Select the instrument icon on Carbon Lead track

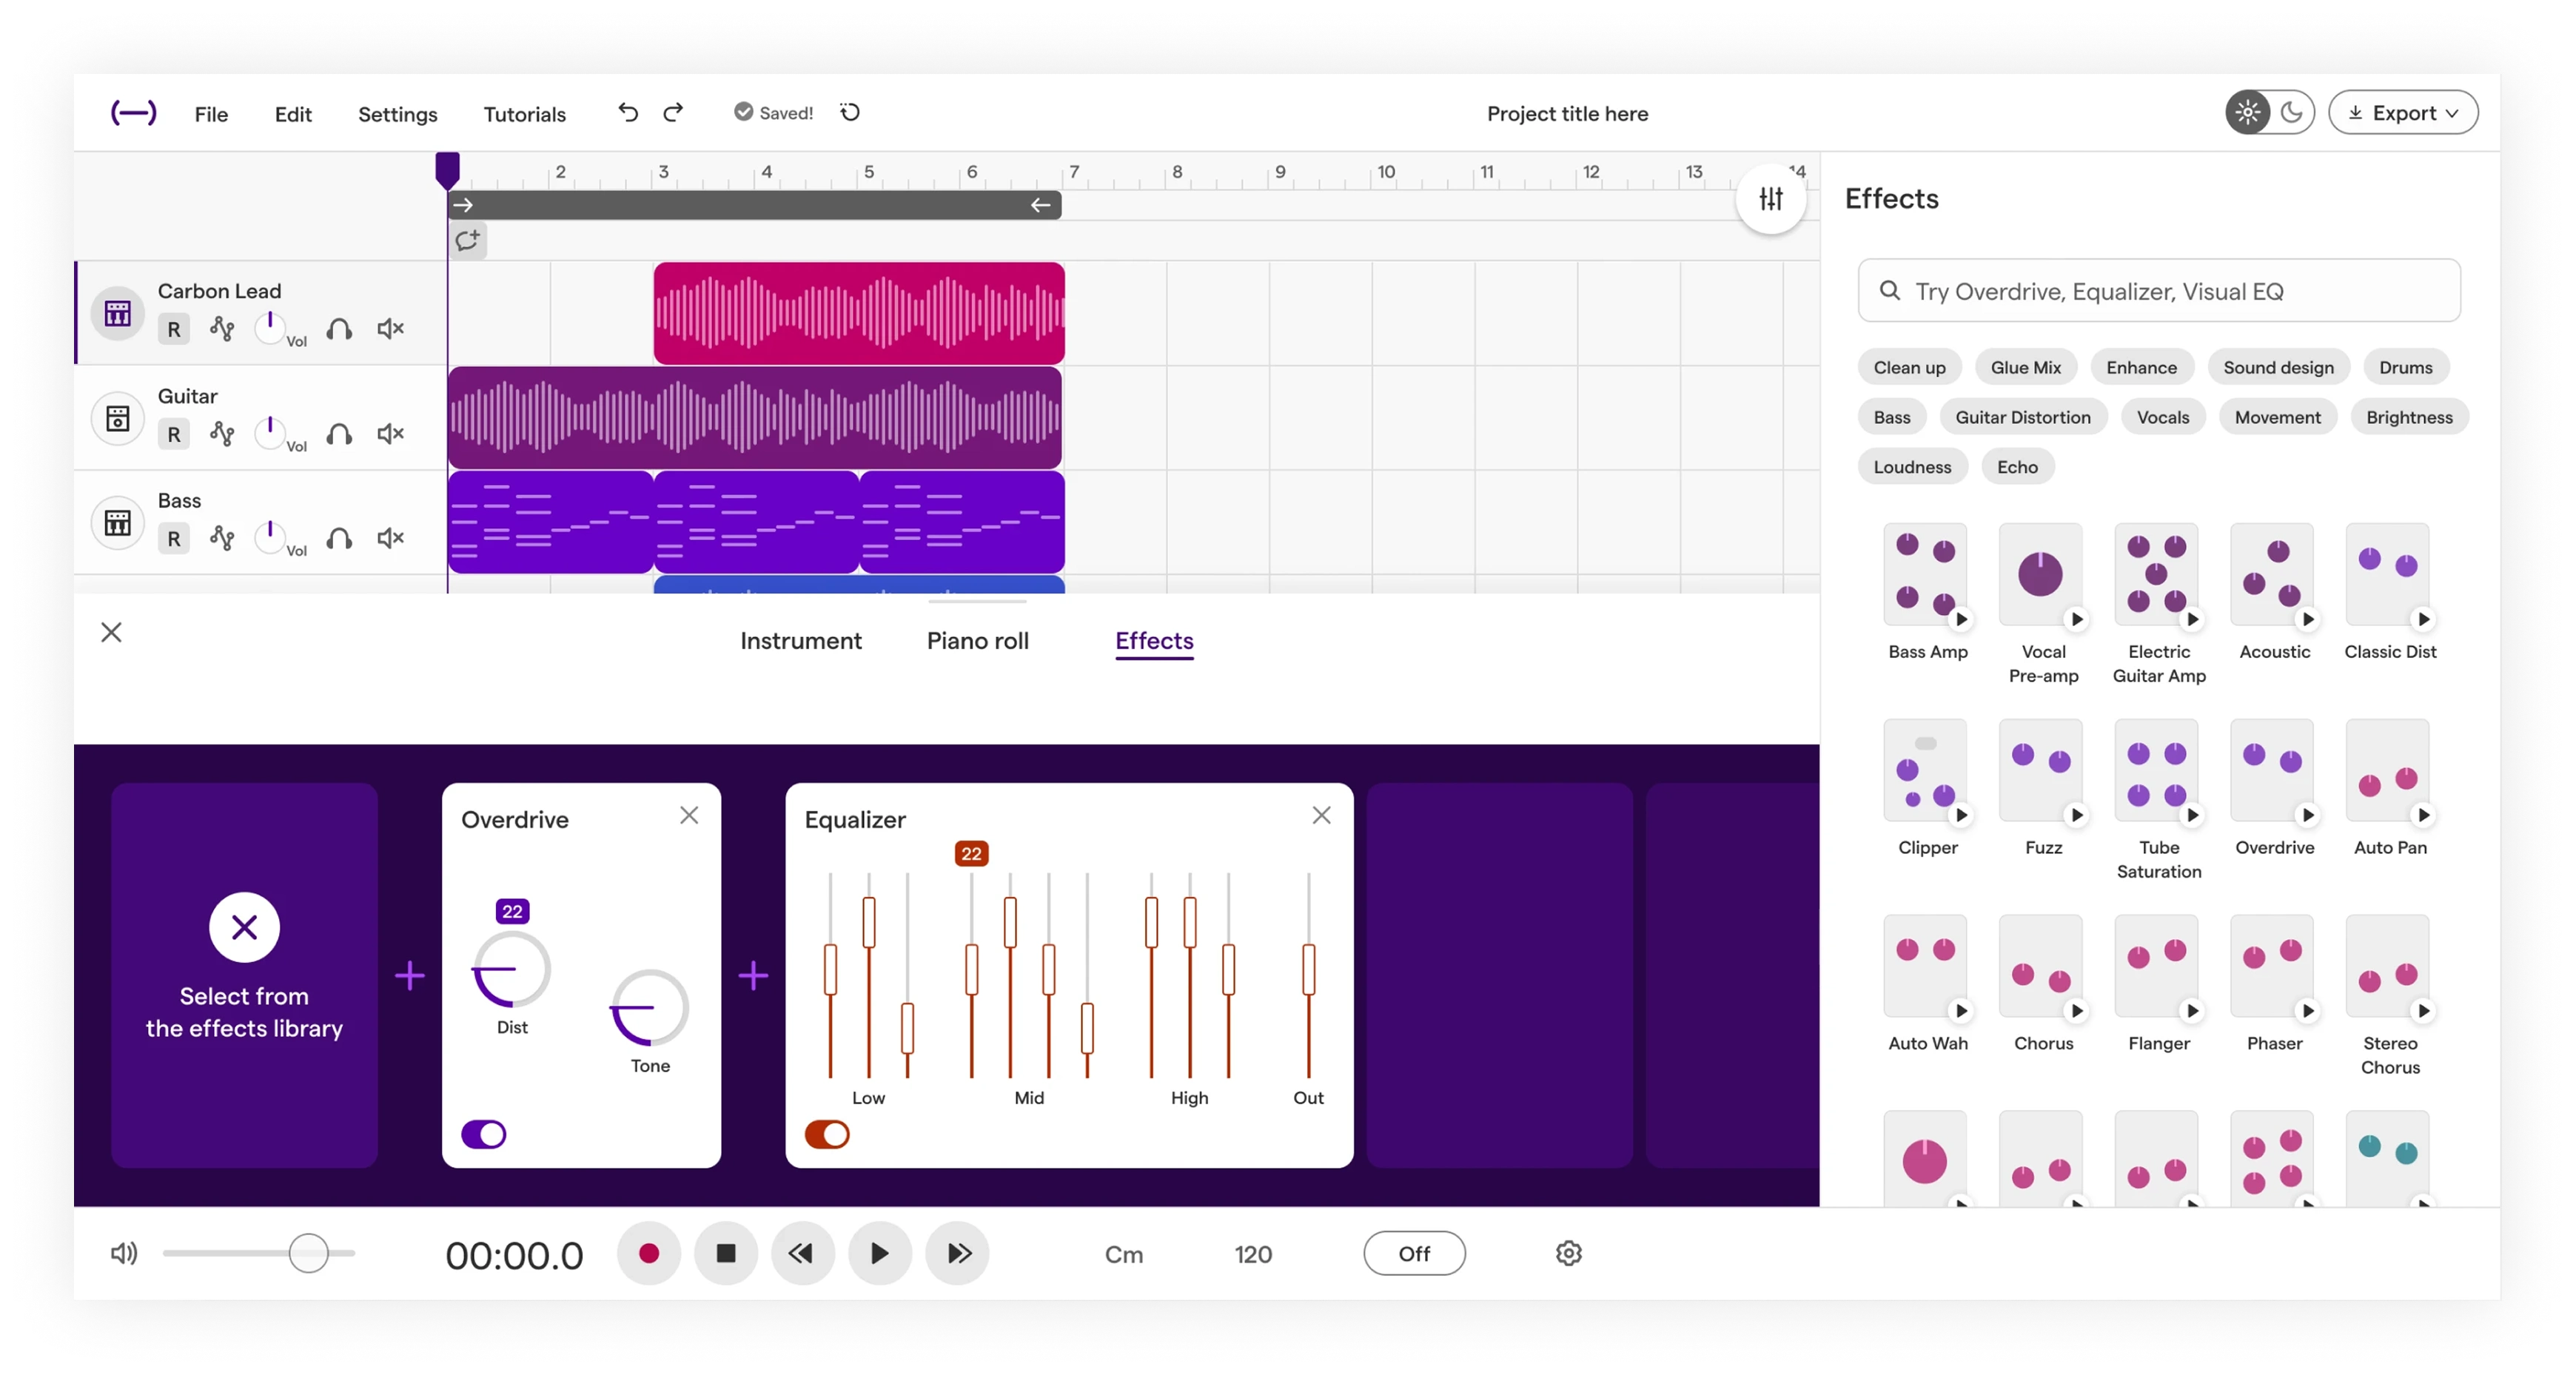117,313
